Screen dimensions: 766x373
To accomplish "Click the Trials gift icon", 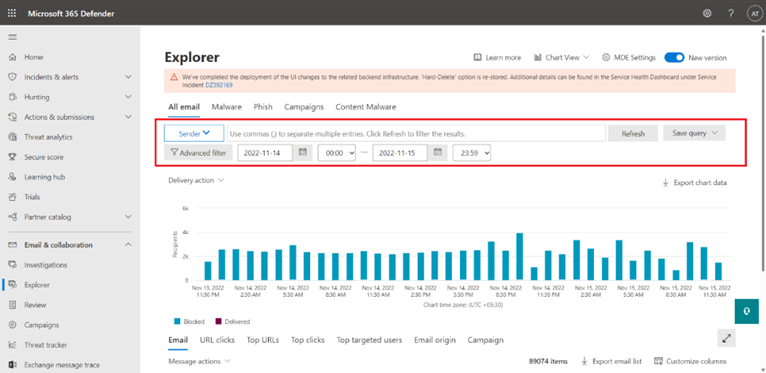I will (x=13, y=197).
